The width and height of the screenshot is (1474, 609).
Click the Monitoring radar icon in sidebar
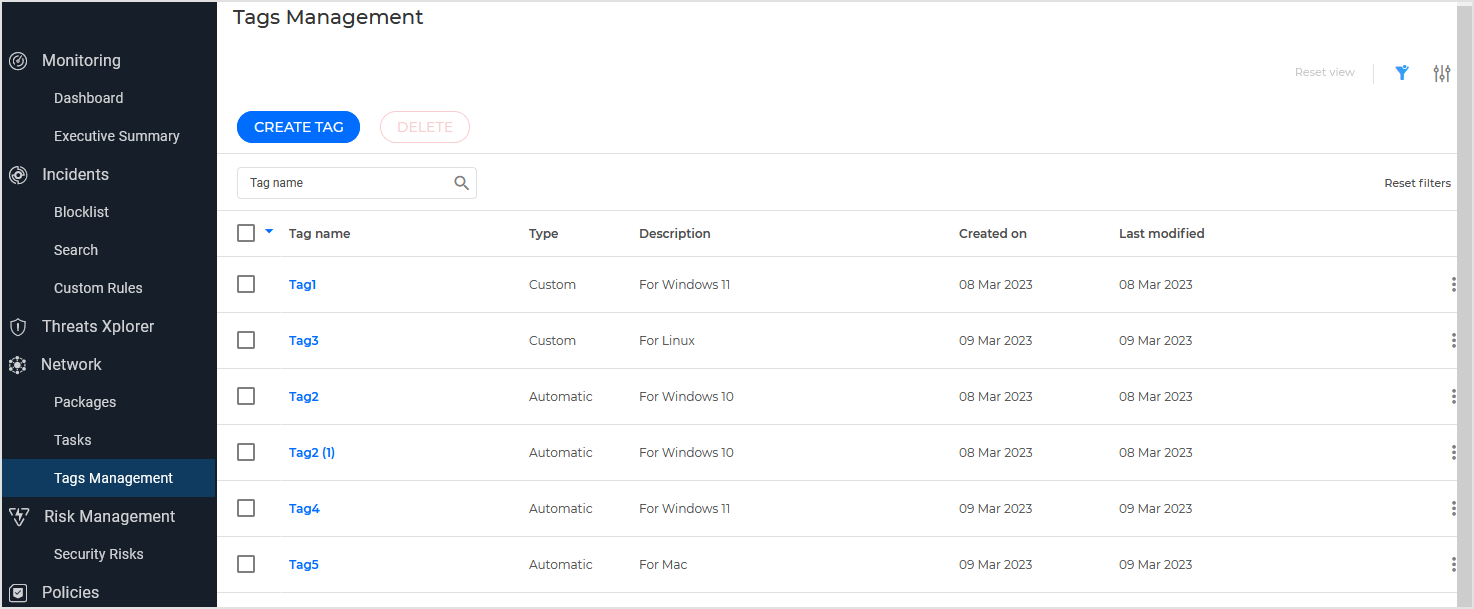18,61
